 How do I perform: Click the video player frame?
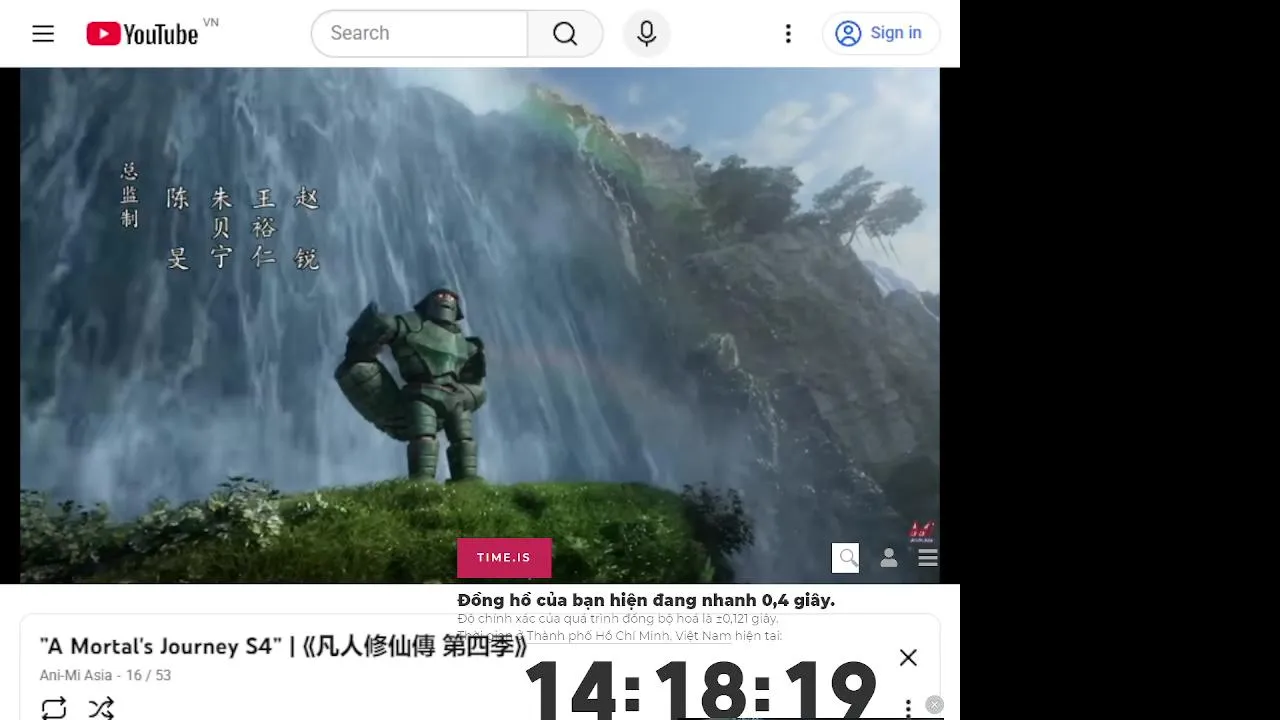point(480,325)
